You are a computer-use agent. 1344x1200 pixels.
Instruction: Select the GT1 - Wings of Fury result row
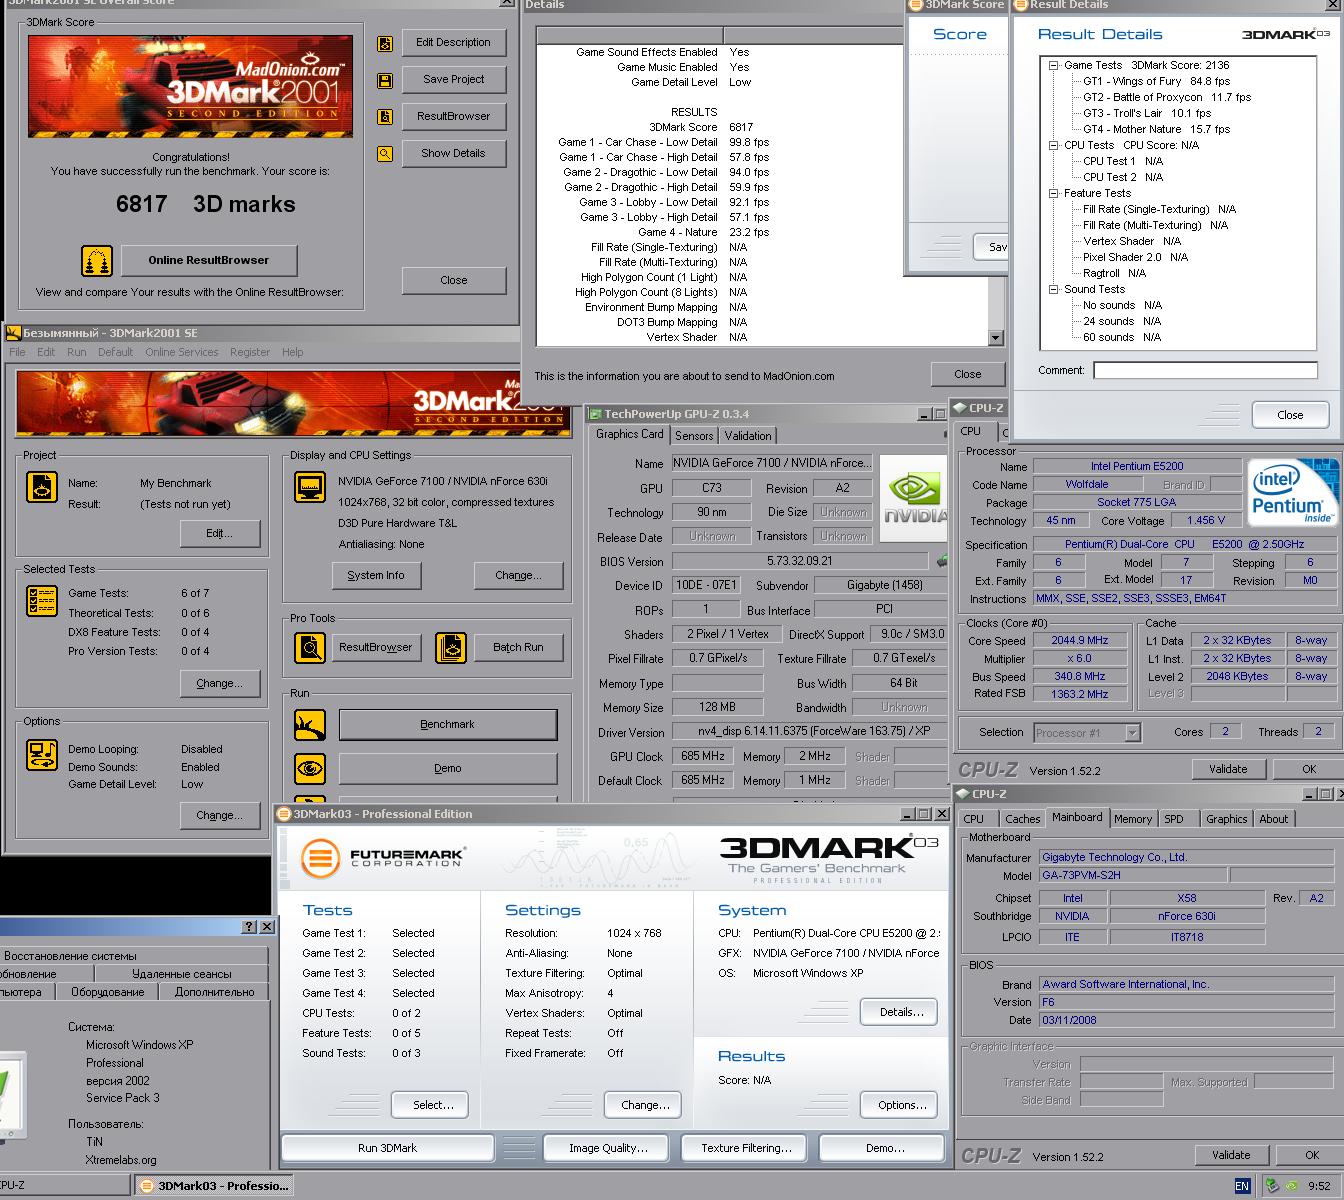tap(1156, 81)
